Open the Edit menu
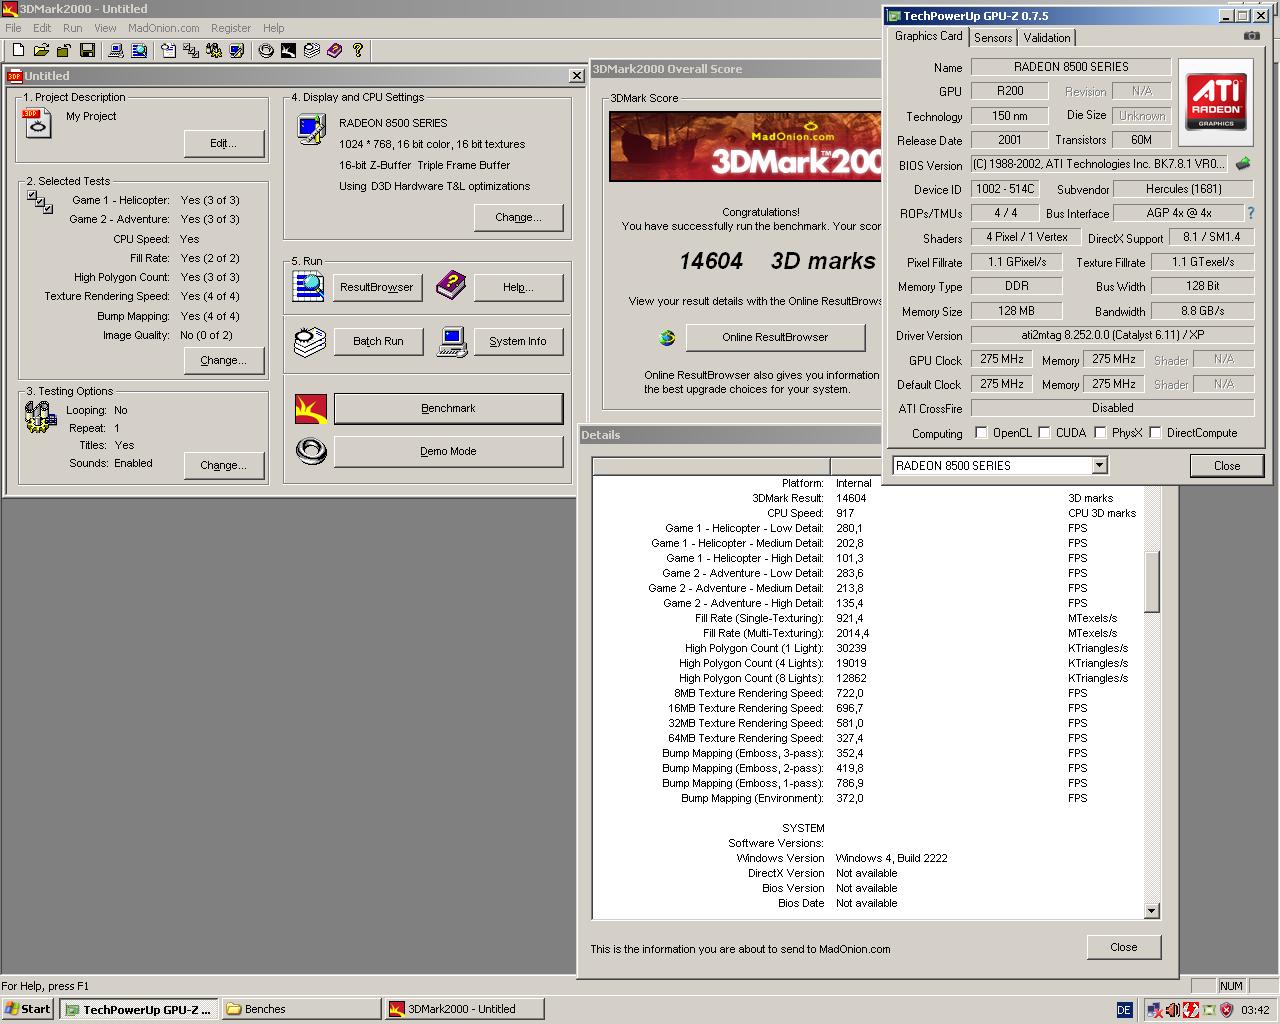The image size is (1280, 1024). pos(42,28)
